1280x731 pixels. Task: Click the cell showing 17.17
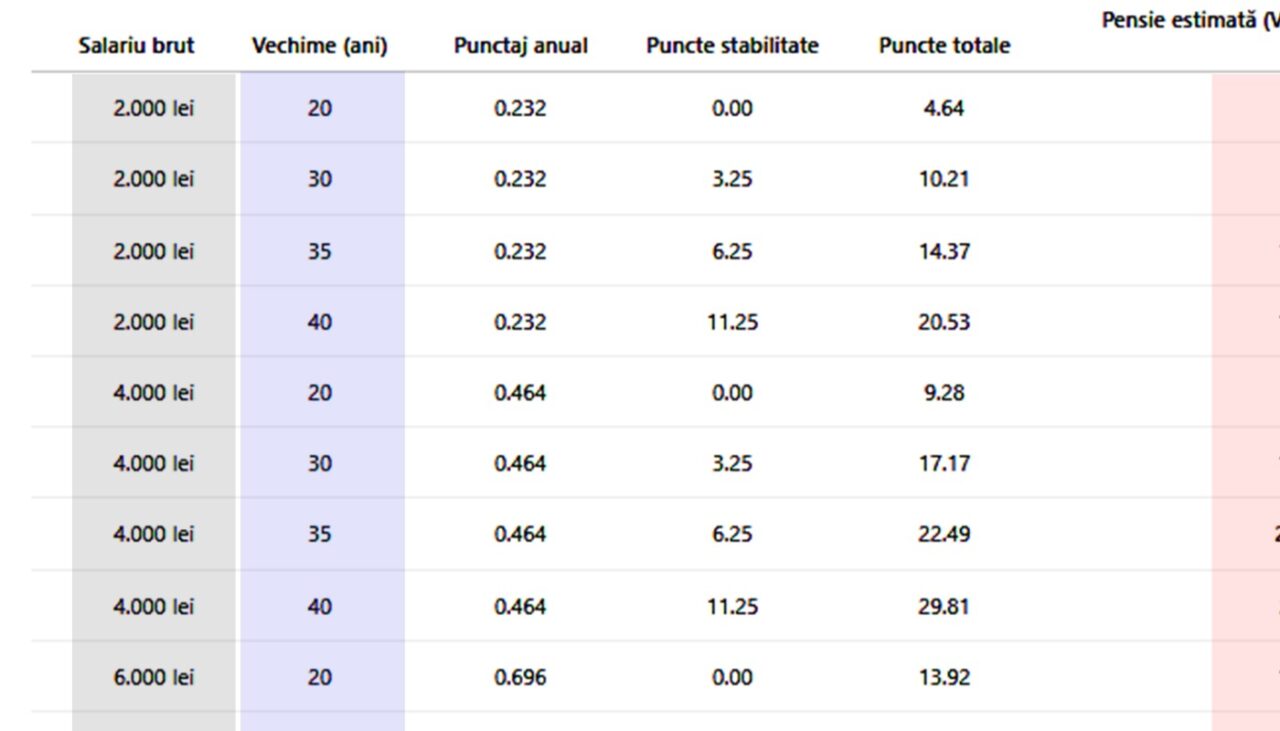click(x=944, y=464)
